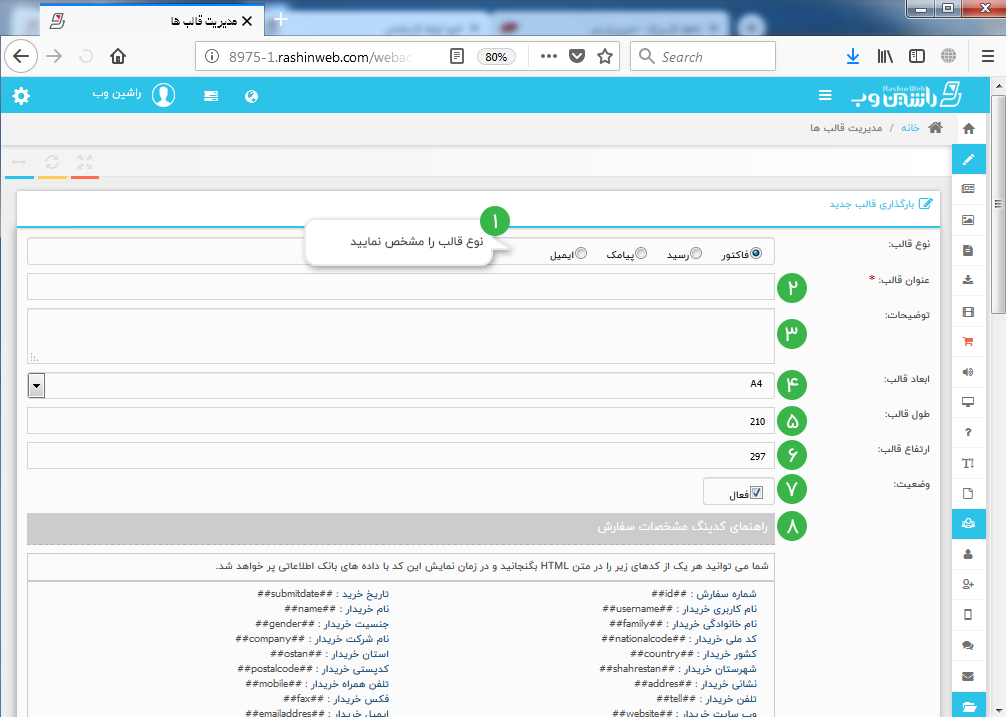Click the بارگذاری قالب جدید panel title
The height and width of the screenshot is (717, 1006).
point(872,204)
